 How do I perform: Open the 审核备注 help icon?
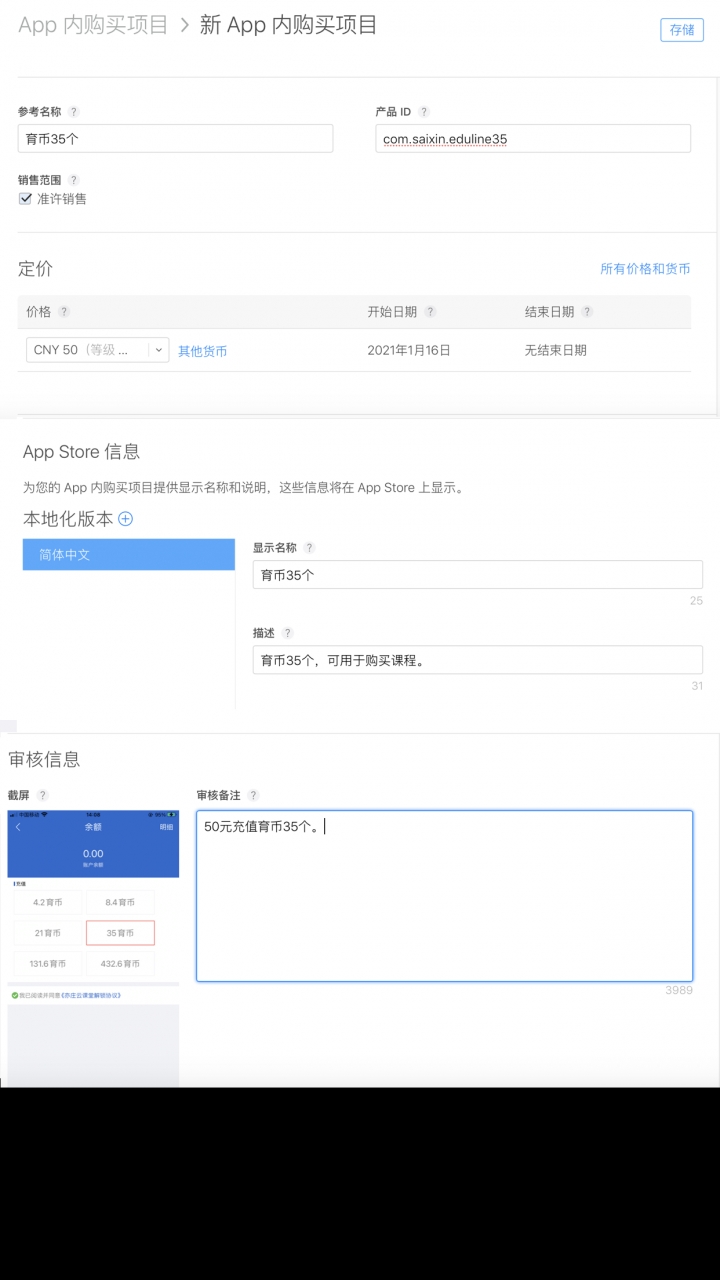coord(253,795)
